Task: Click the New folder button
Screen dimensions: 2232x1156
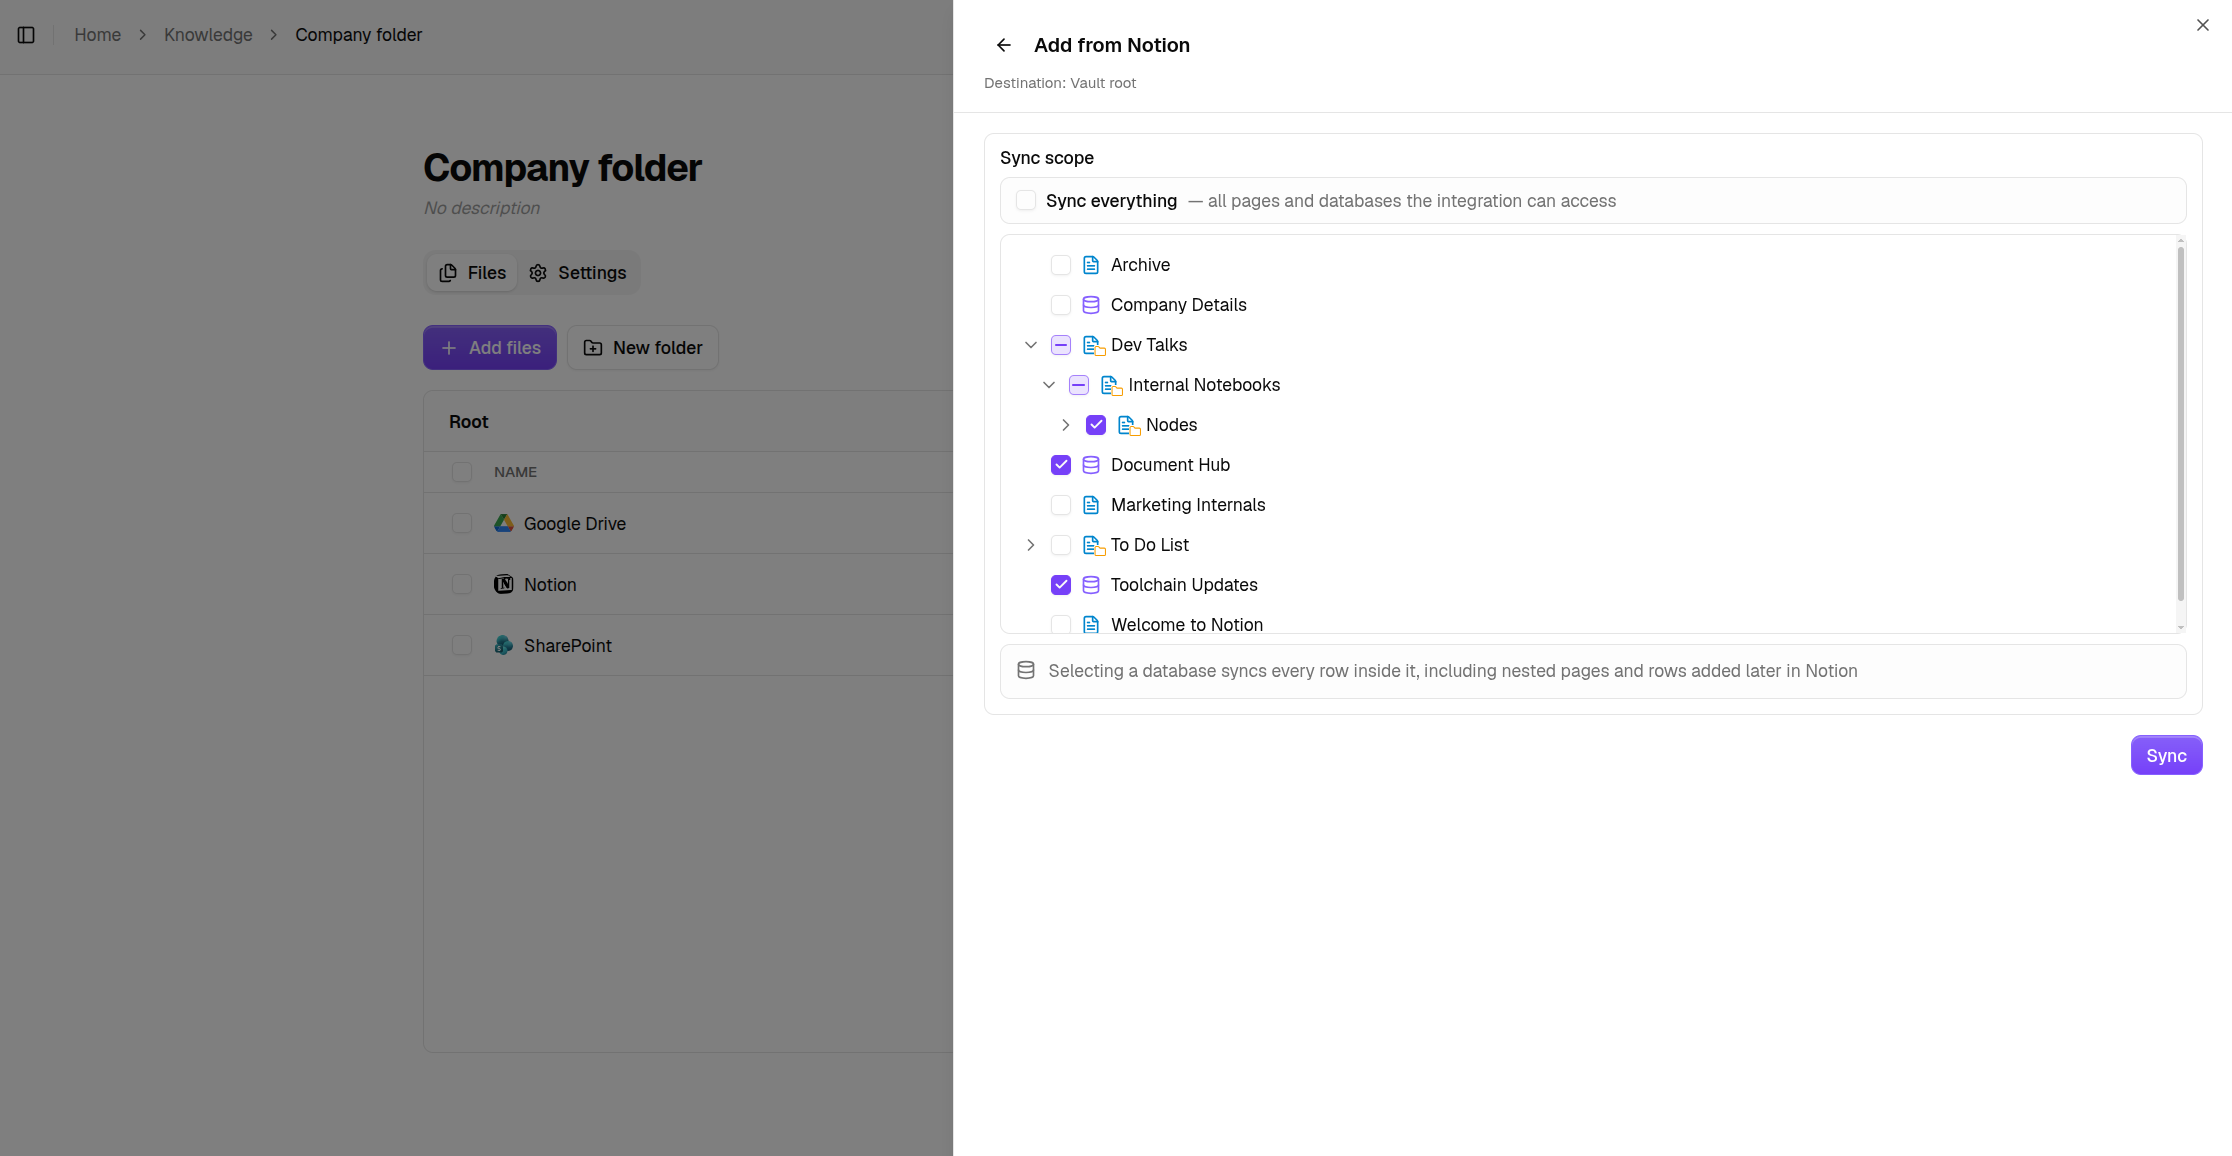Action: 643,348
